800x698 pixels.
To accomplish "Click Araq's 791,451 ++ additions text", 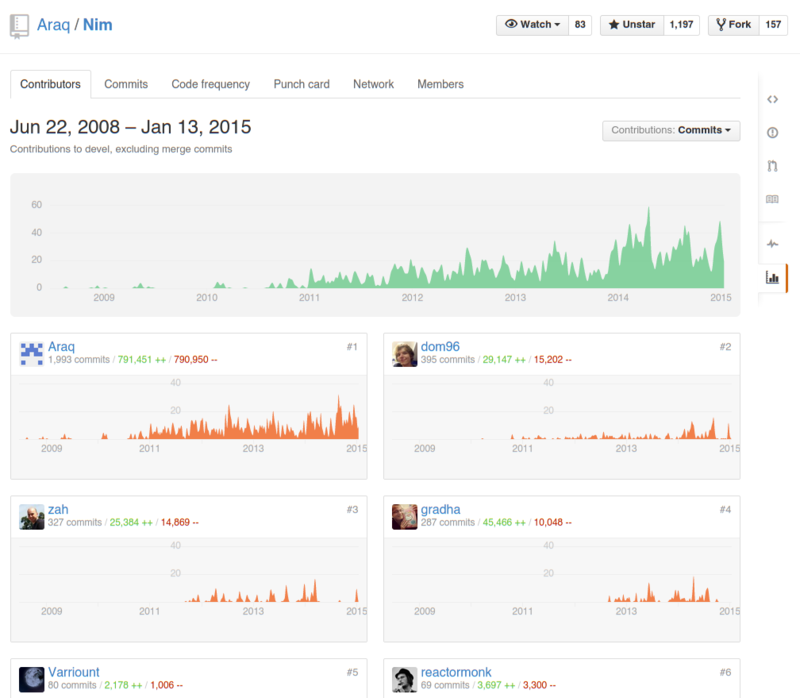I will pyautogui.click(x=142, y=360).
